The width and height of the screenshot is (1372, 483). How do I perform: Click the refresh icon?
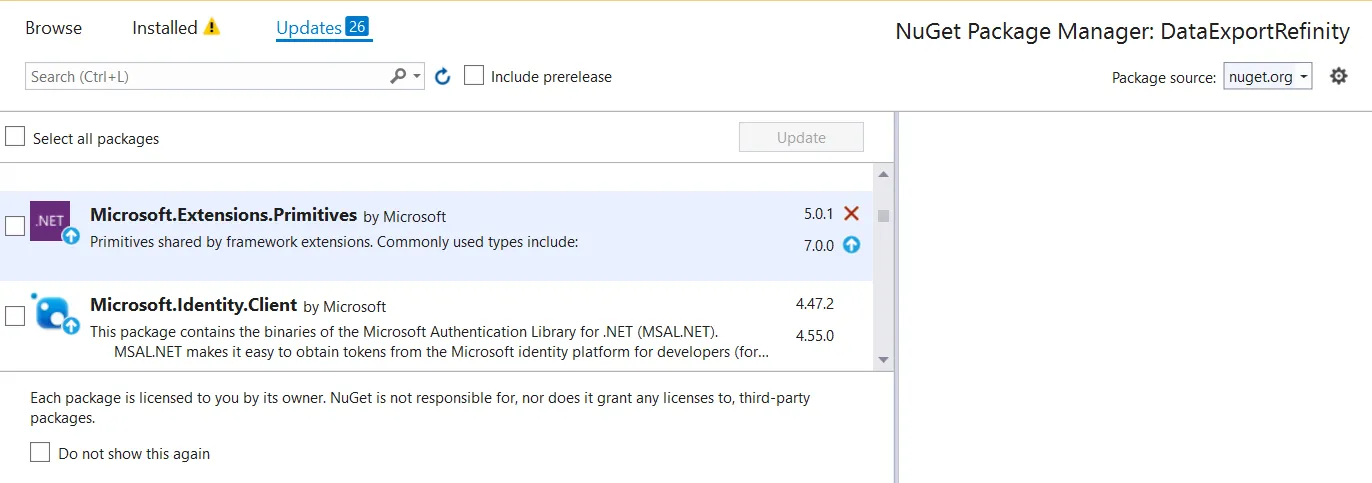443,76
